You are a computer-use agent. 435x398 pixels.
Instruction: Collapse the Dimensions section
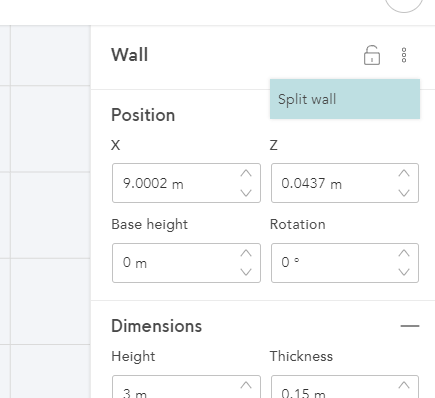point(410,326)
